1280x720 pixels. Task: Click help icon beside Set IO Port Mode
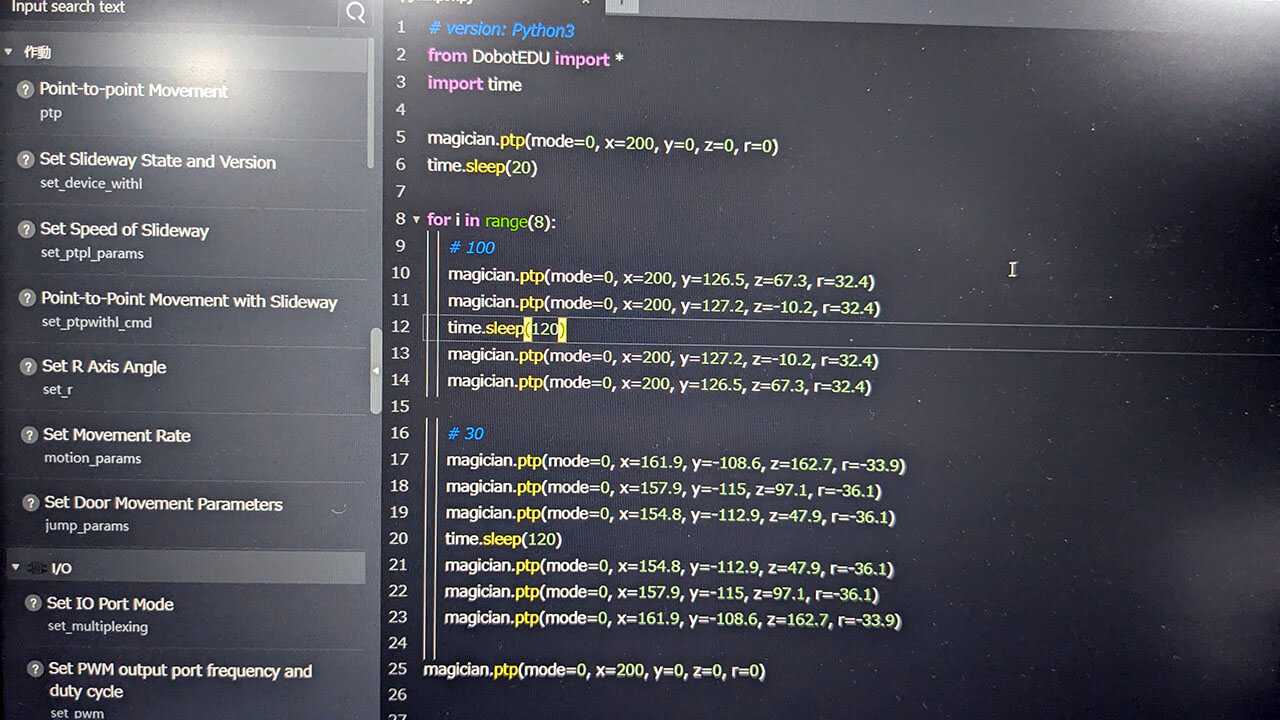click(x=33, y=603)
